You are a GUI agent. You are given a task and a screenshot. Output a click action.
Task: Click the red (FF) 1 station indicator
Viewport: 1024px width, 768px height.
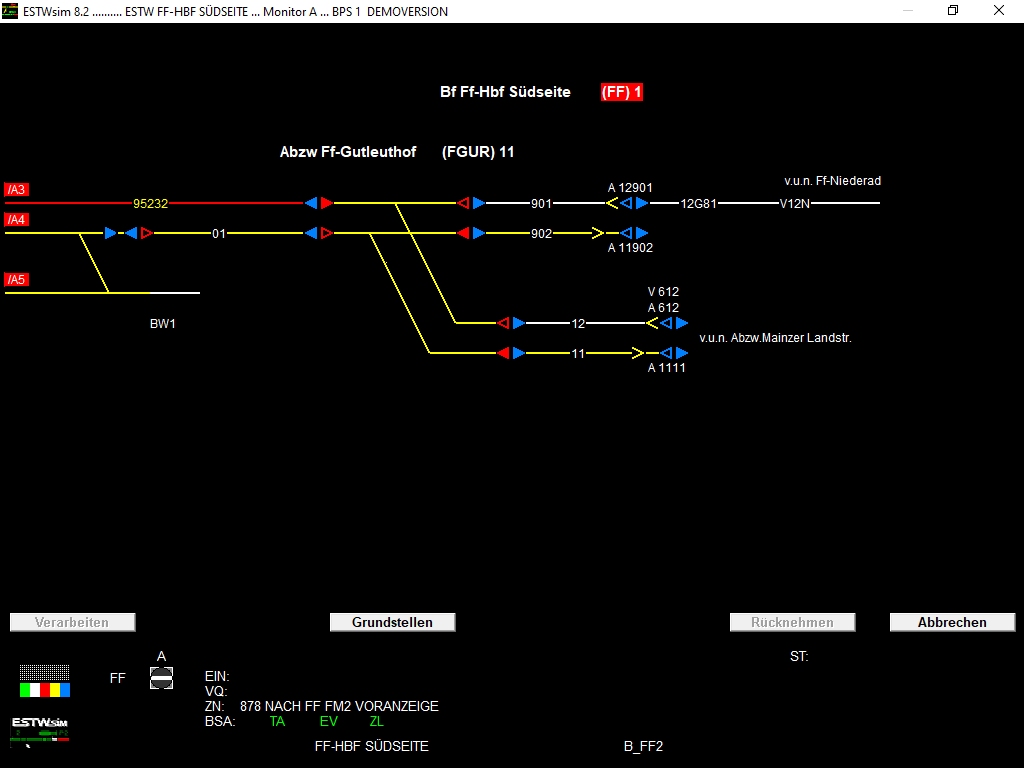pyautogui.click(x=621, y=91)
